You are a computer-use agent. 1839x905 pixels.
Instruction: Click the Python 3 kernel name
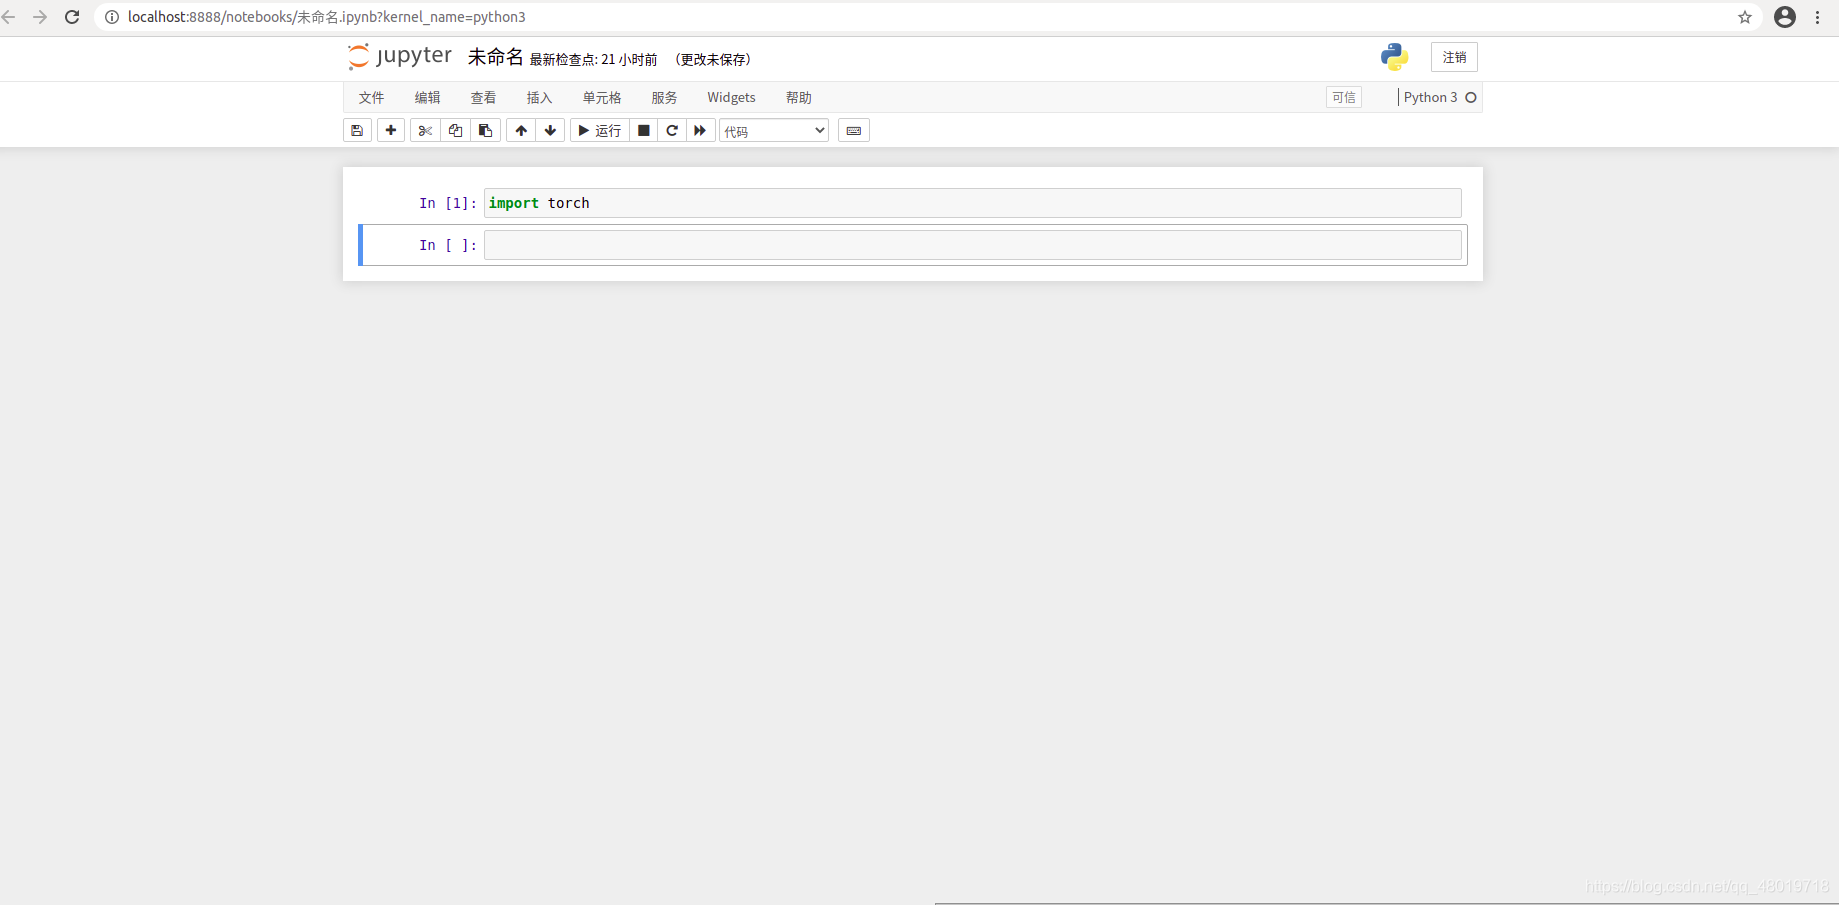(x=1430, y=97)
